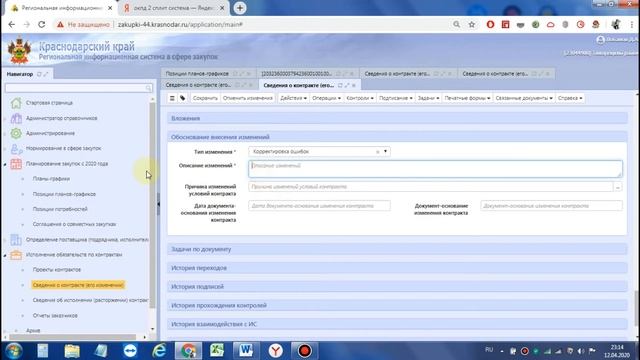
Task: Expand the Вложения section
Action: click(x=397, y=118)
